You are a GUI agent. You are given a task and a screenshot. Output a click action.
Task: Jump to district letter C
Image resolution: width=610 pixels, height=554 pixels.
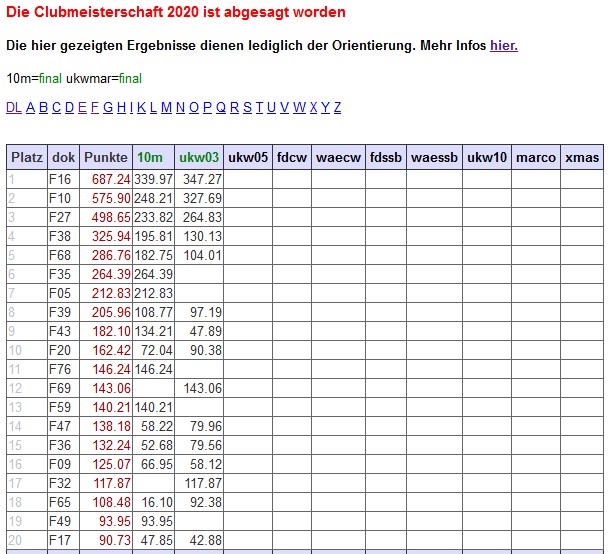click(x=56, y=107)
